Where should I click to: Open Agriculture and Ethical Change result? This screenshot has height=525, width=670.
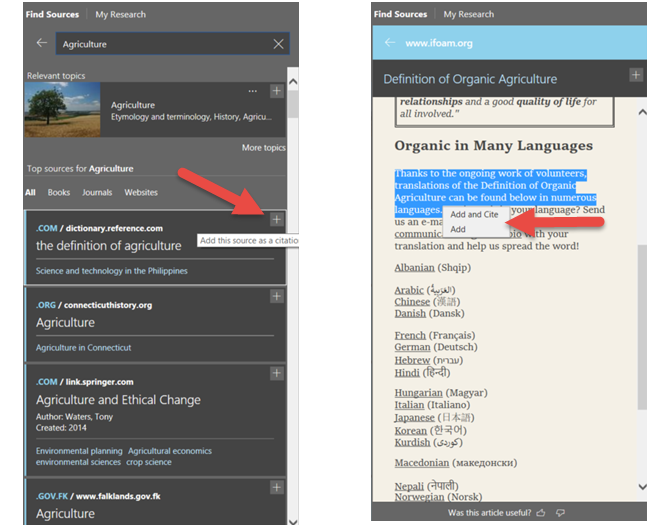118,400
